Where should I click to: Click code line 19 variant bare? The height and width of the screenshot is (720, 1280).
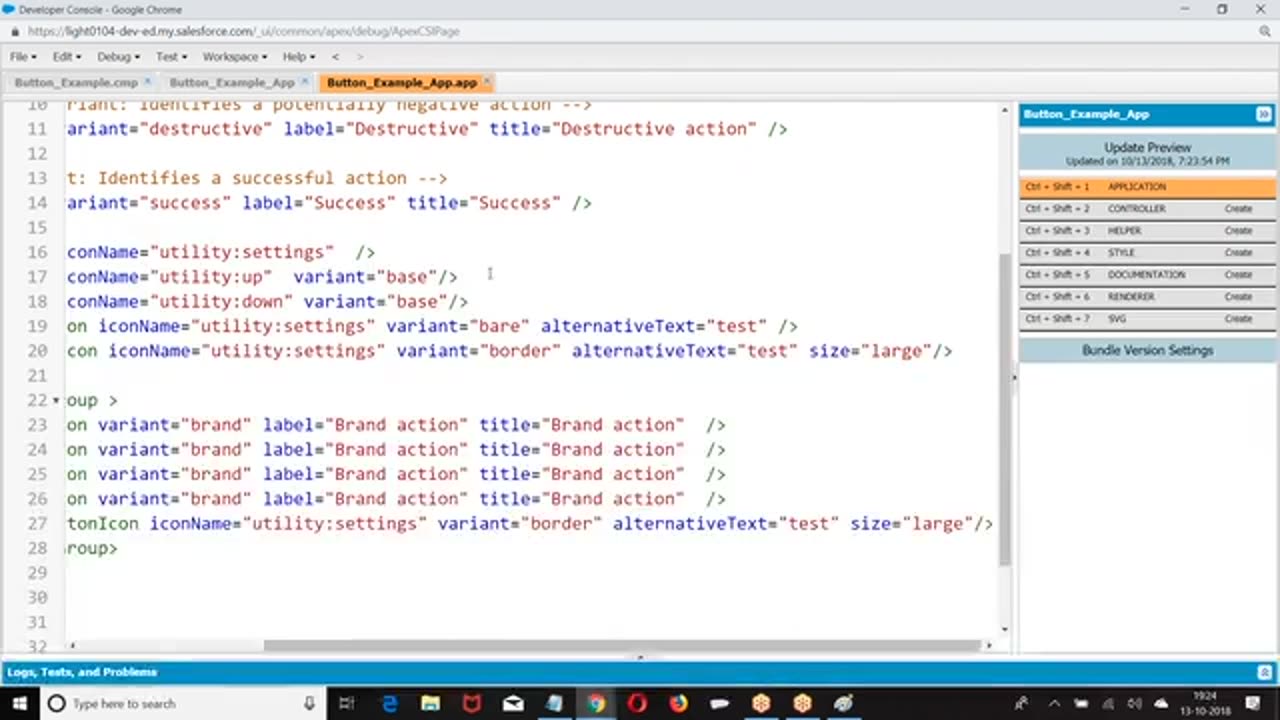point(458,326)
